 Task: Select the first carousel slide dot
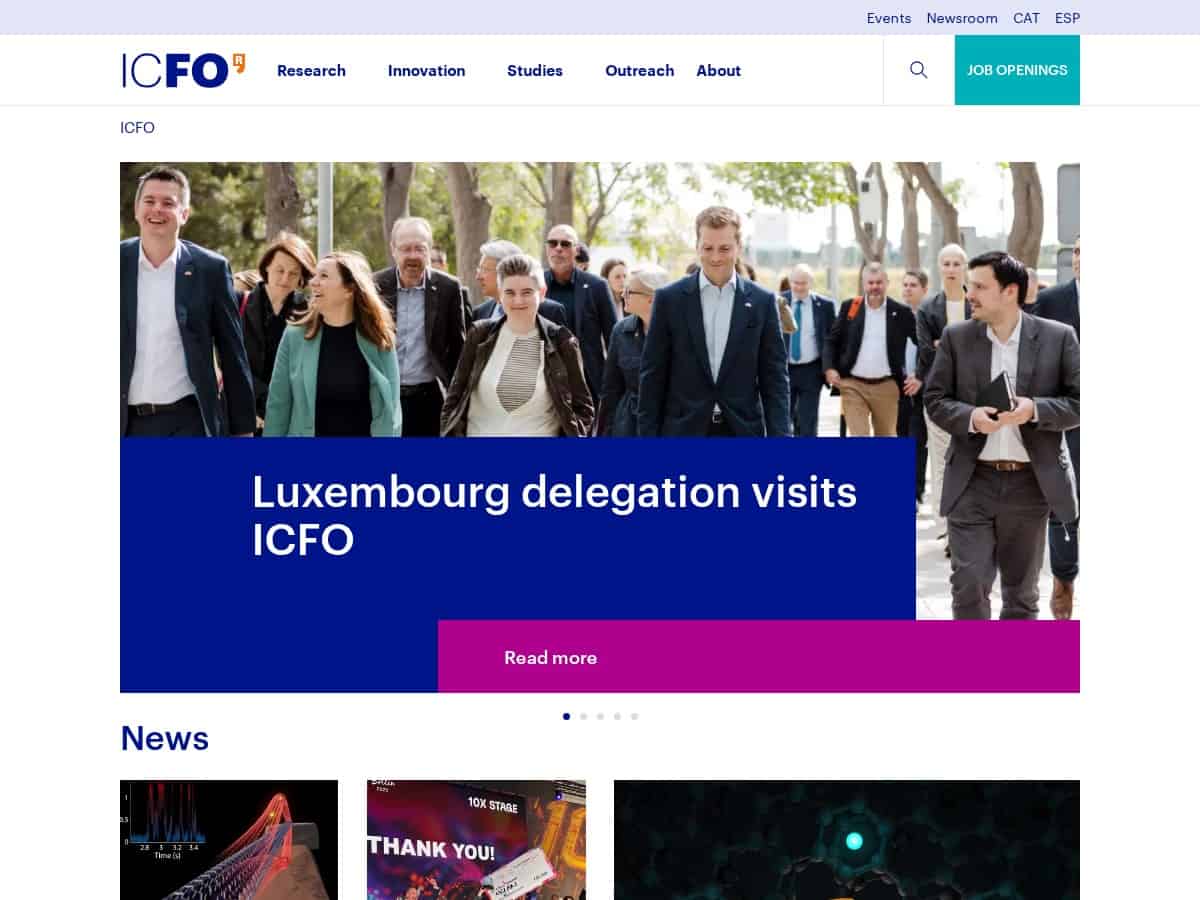click(x=567, y=716)
